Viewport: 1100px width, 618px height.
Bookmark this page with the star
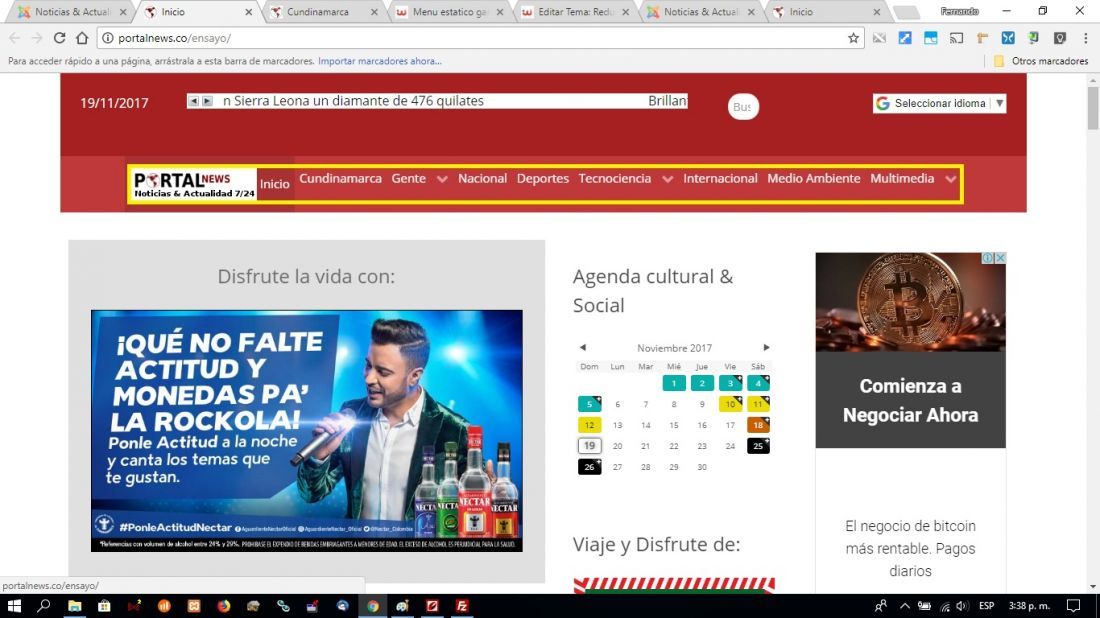[853, 38]
